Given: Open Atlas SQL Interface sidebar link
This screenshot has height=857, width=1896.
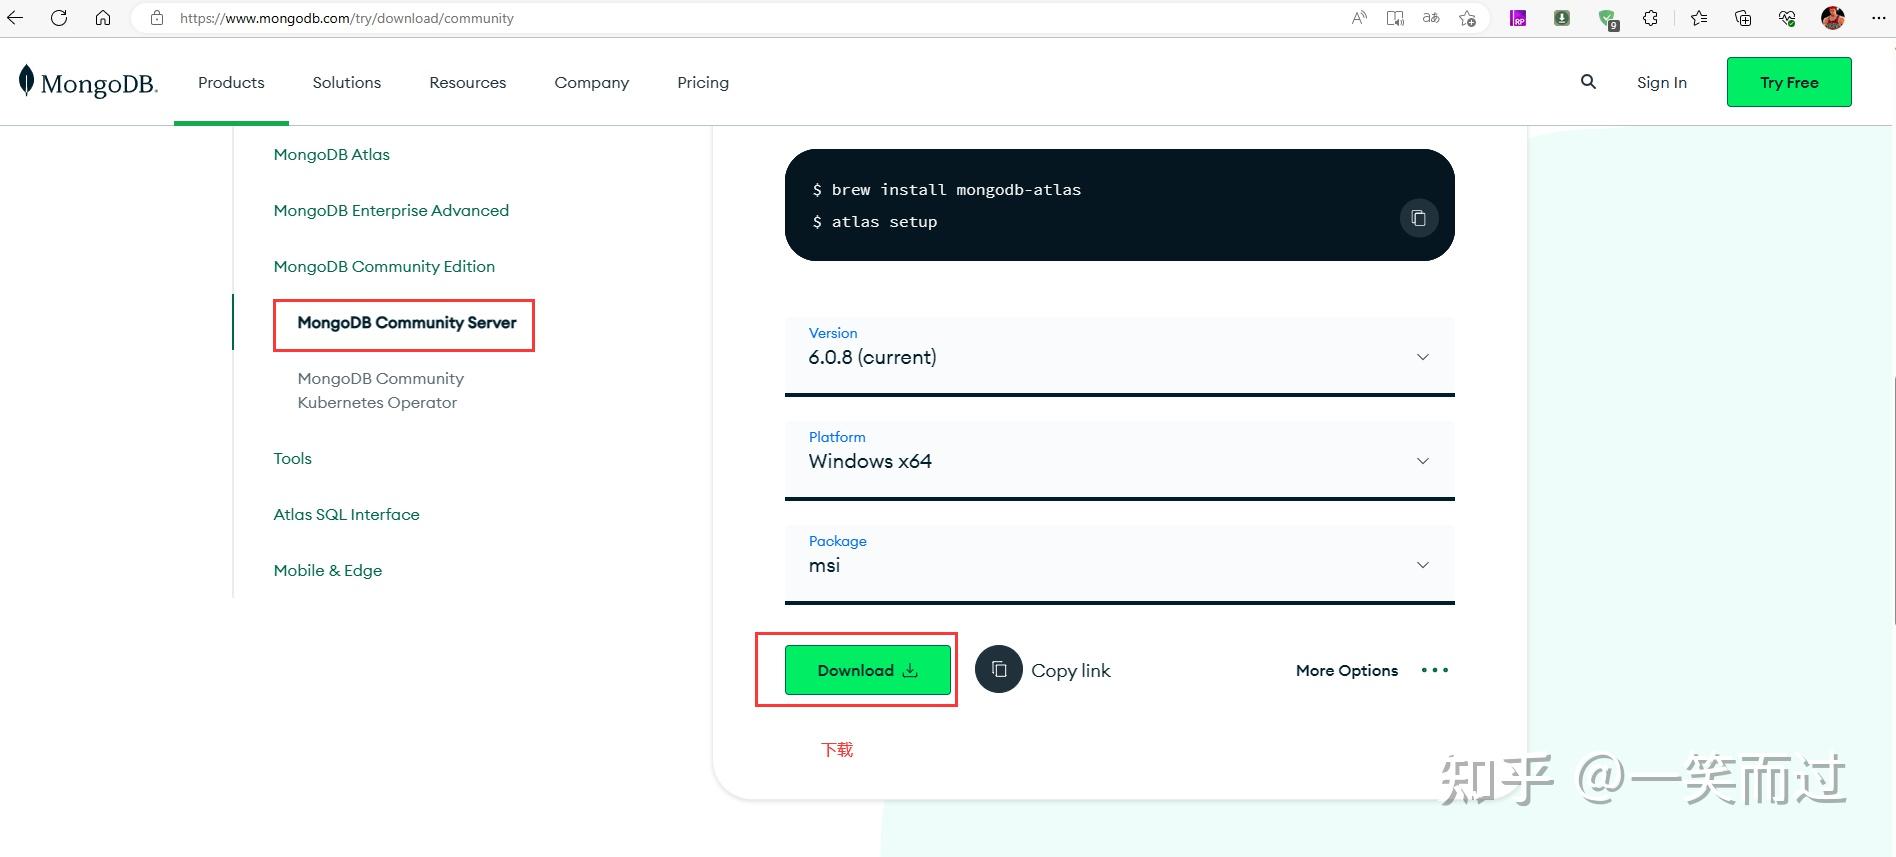Looking at the screenshot, I should (346, 514).
